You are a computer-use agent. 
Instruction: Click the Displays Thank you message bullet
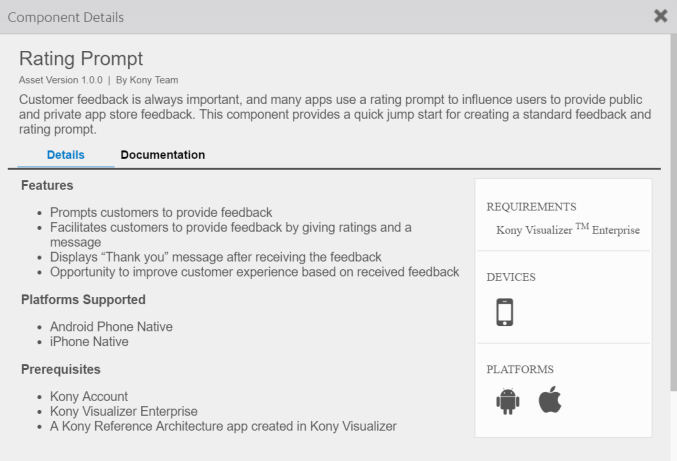[215, 257]
